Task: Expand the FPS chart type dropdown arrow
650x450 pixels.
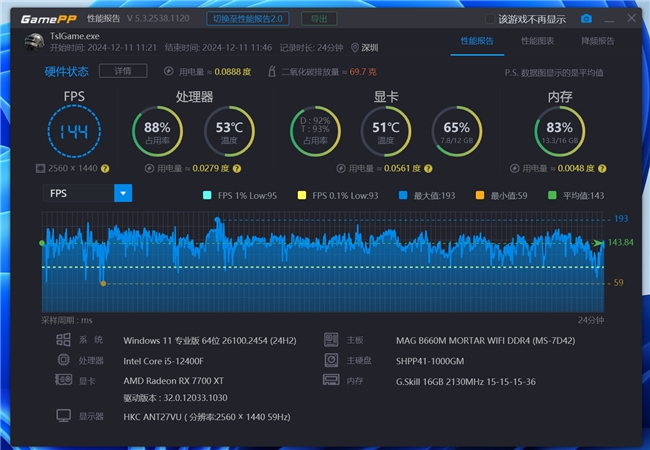Action: [123, 193]
